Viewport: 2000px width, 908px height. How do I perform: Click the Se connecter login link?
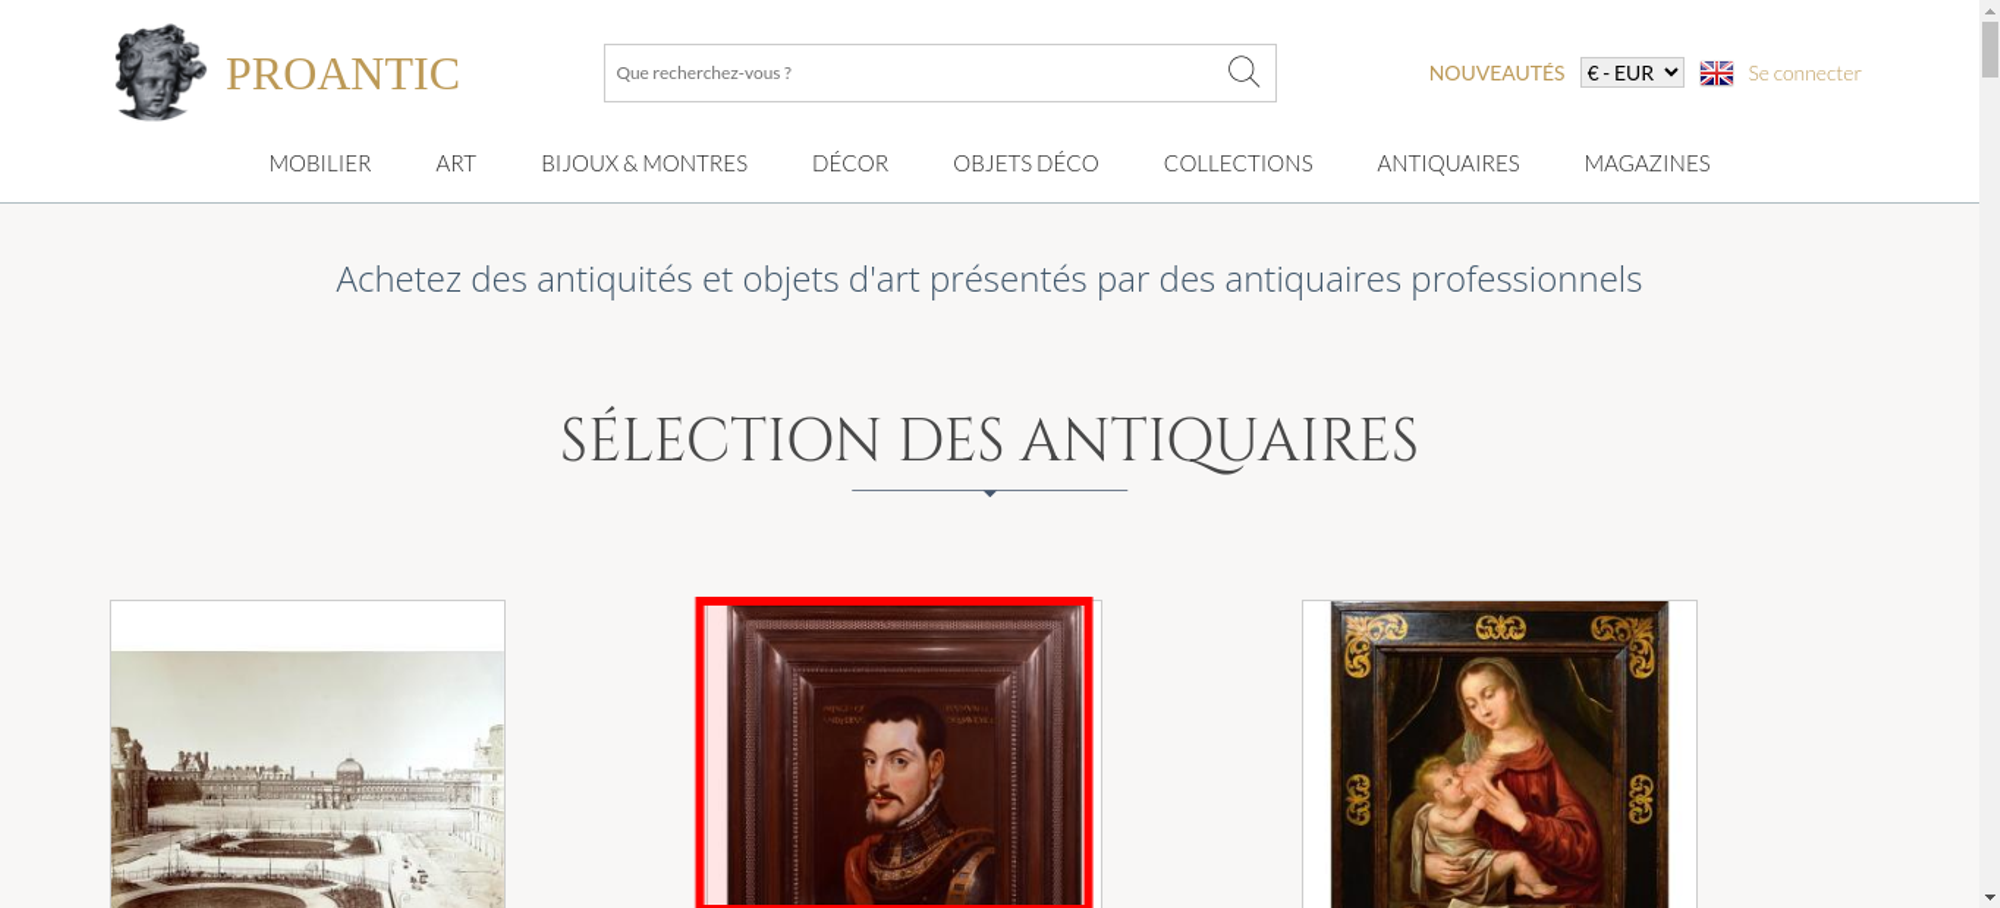click(1804, 73)
